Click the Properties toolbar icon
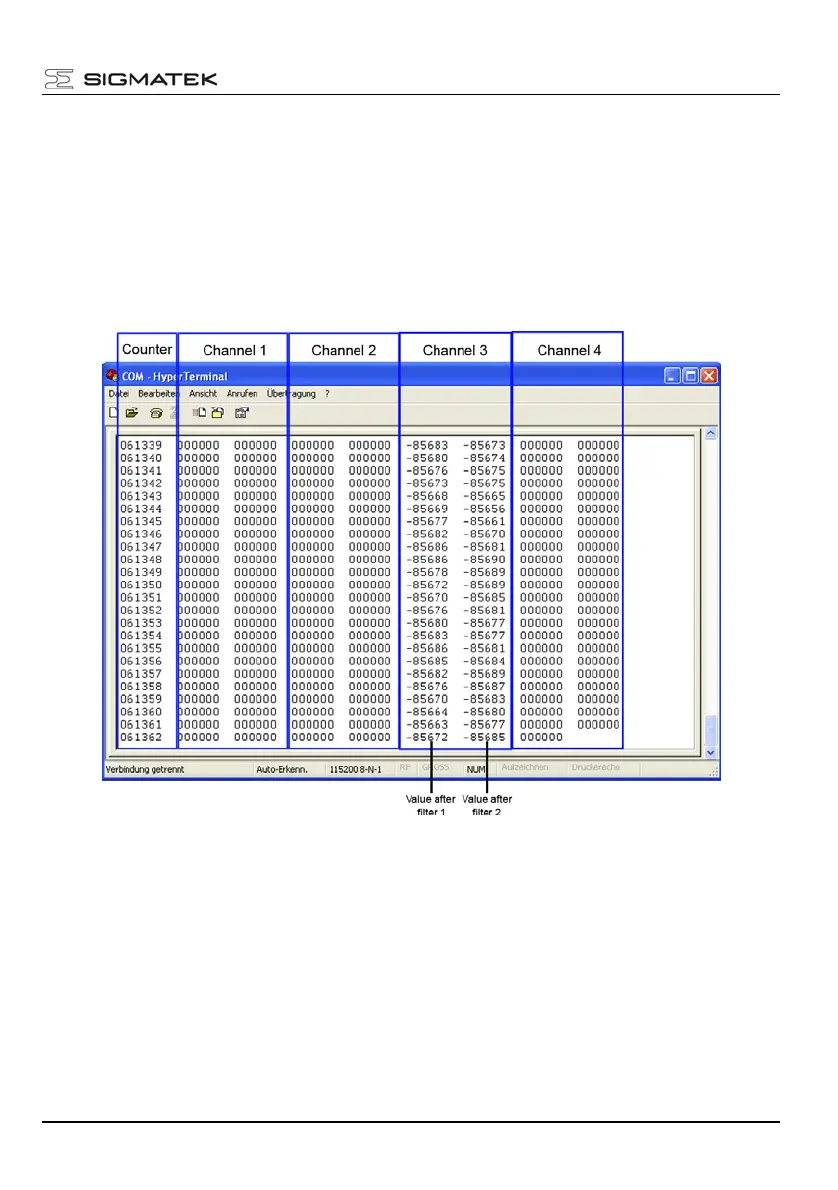The width and height of the screenshot is (838, 1190). [x=242, y=413]
